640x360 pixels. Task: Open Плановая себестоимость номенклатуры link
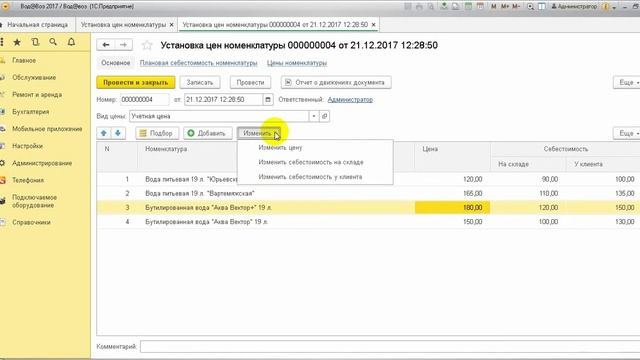(x=198, y=63)
